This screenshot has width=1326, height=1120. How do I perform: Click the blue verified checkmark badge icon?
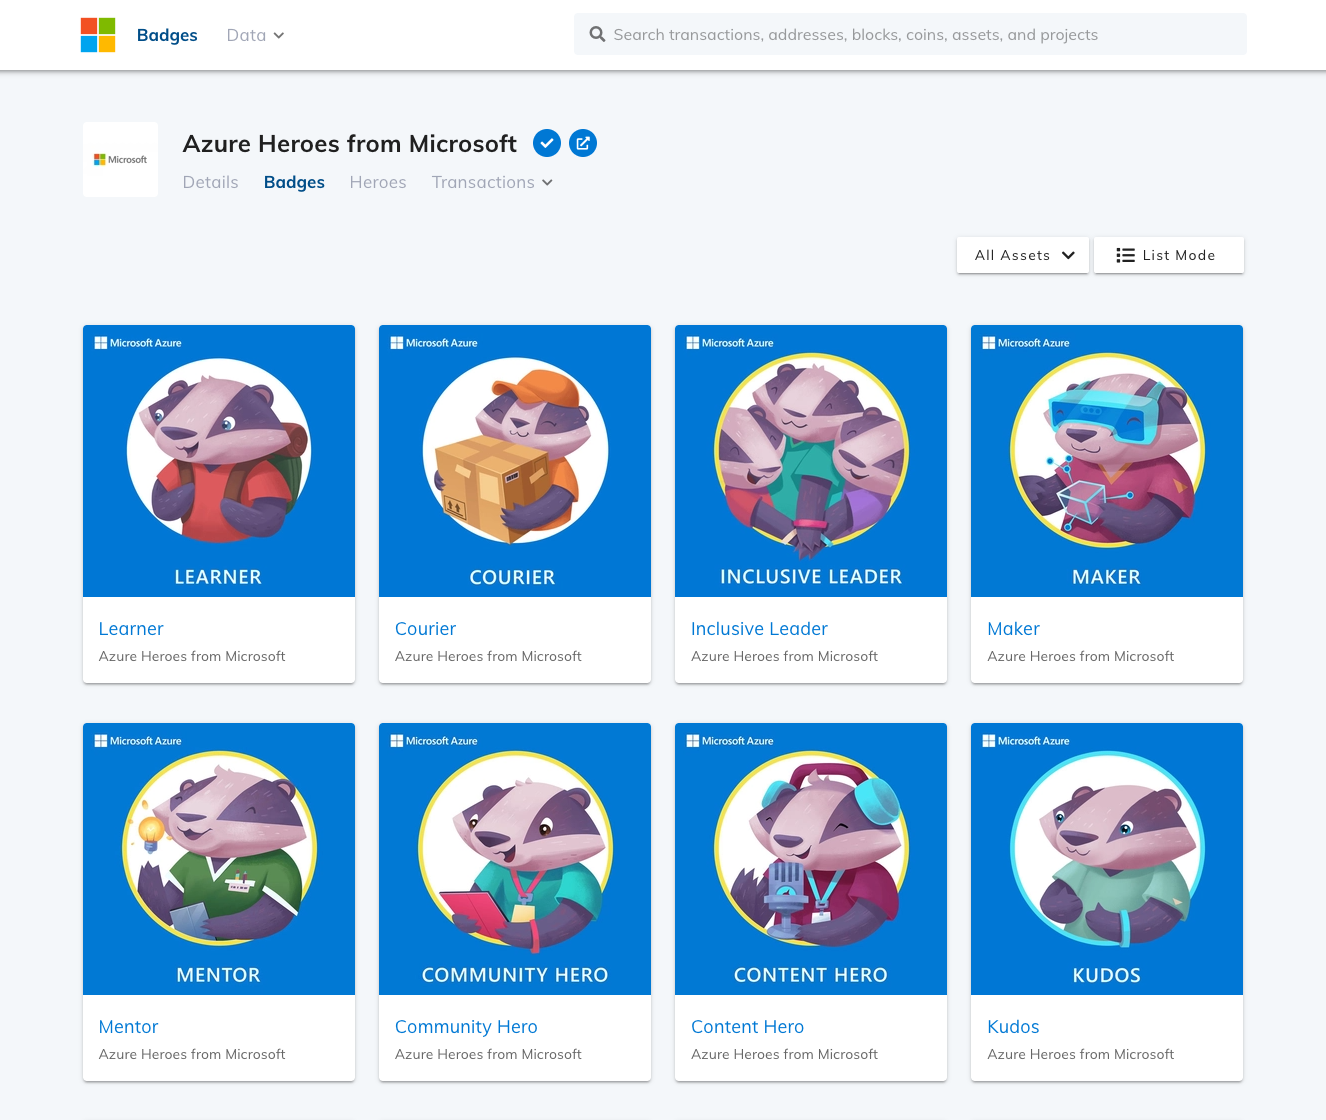pyautogui.click(x=546, y=143)
